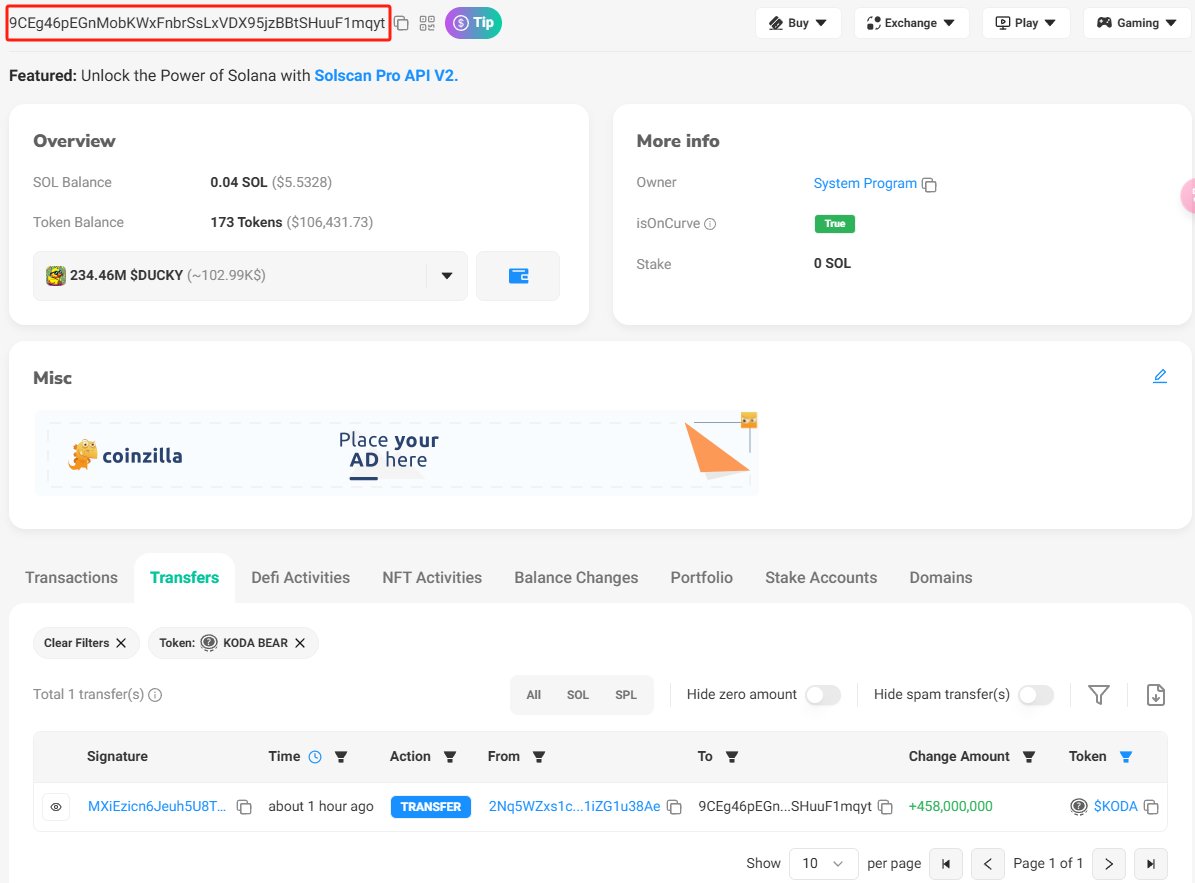This screenshot has width=1195, height=883.
Task: Jump to the first page
Action: (x=946, y=864)
